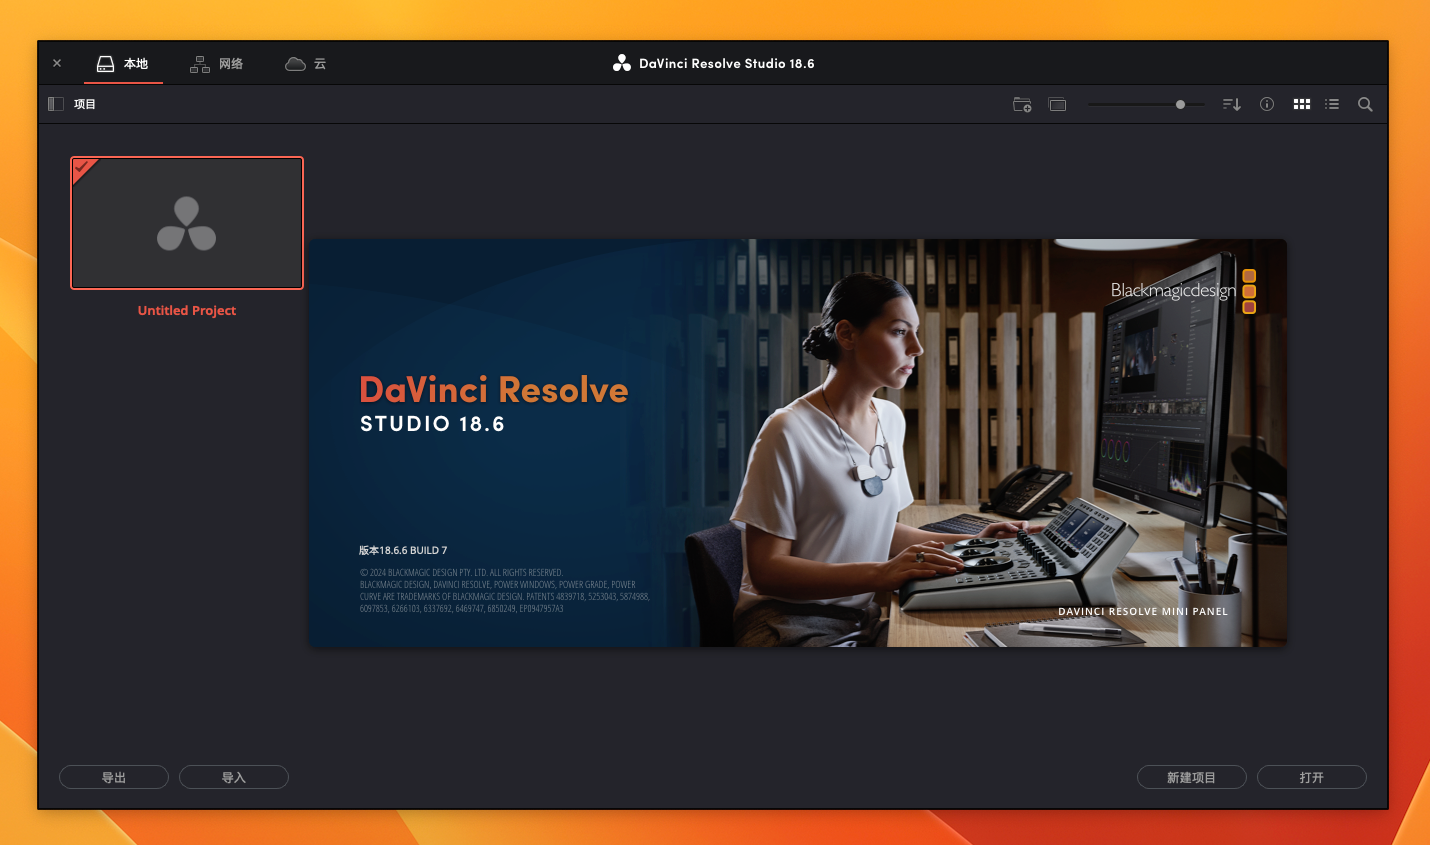Screen dimensions: 1430x845
Task: Open the project search icon
Action: (1365, 104)
